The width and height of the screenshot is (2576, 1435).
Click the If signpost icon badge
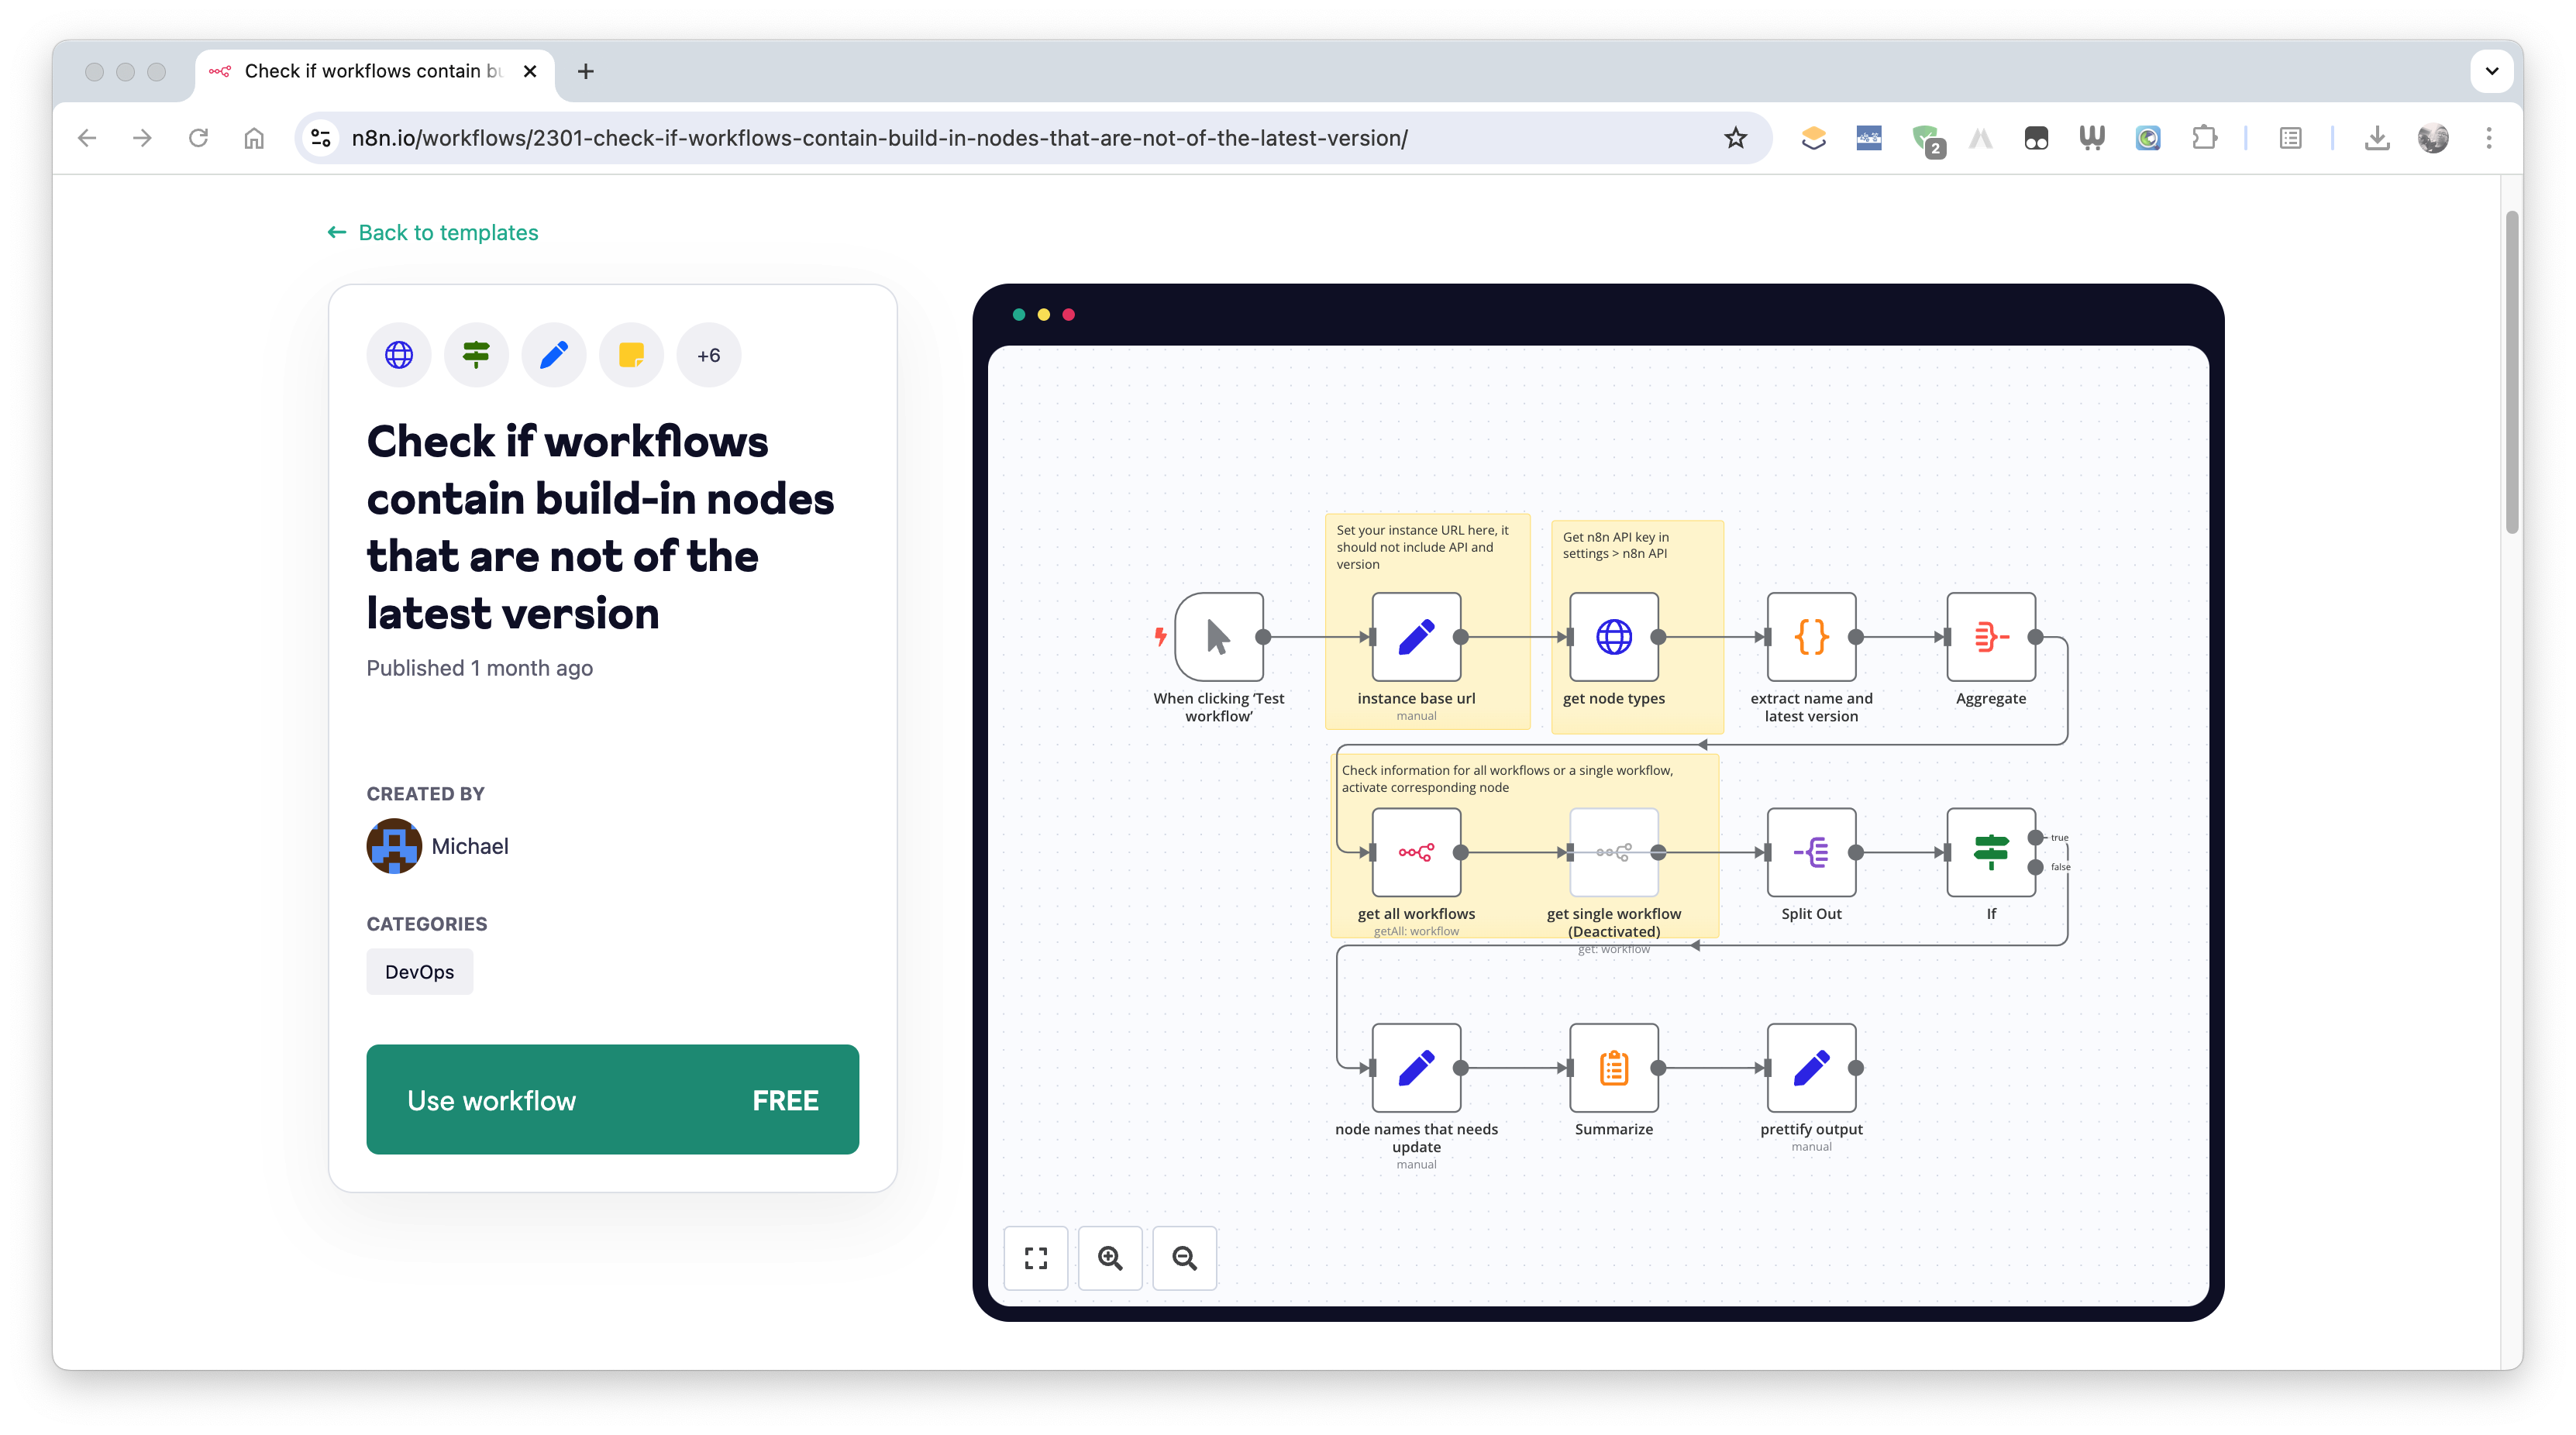476,355
